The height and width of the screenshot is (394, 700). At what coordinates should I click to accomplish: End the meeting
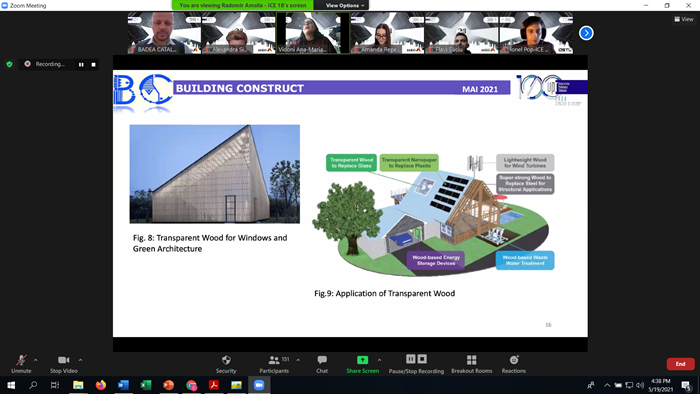point(680,364)
